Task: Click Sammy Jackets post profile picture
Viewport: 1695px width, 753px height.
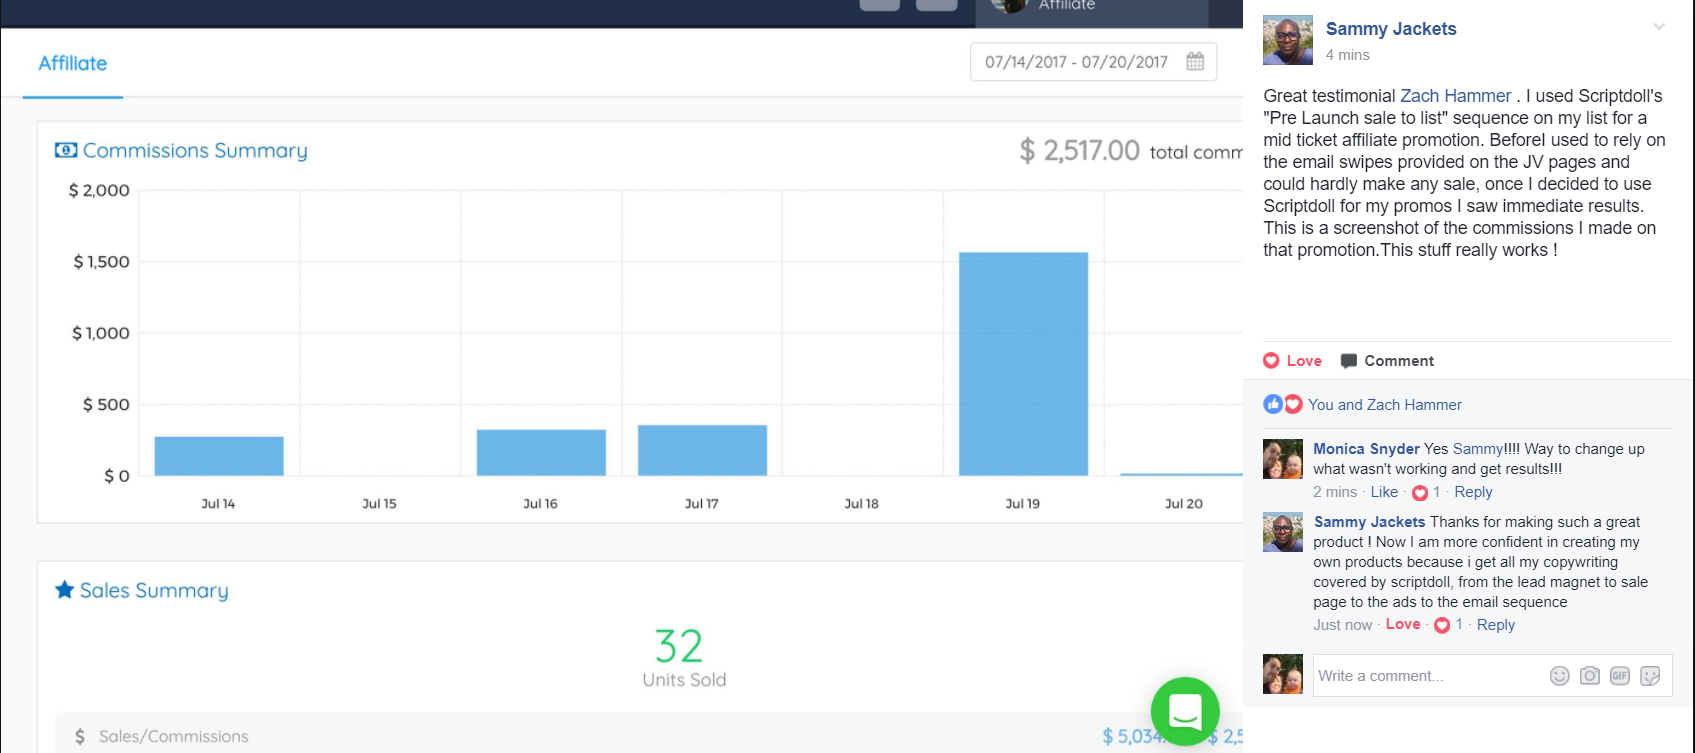Action: point(1288,40)
